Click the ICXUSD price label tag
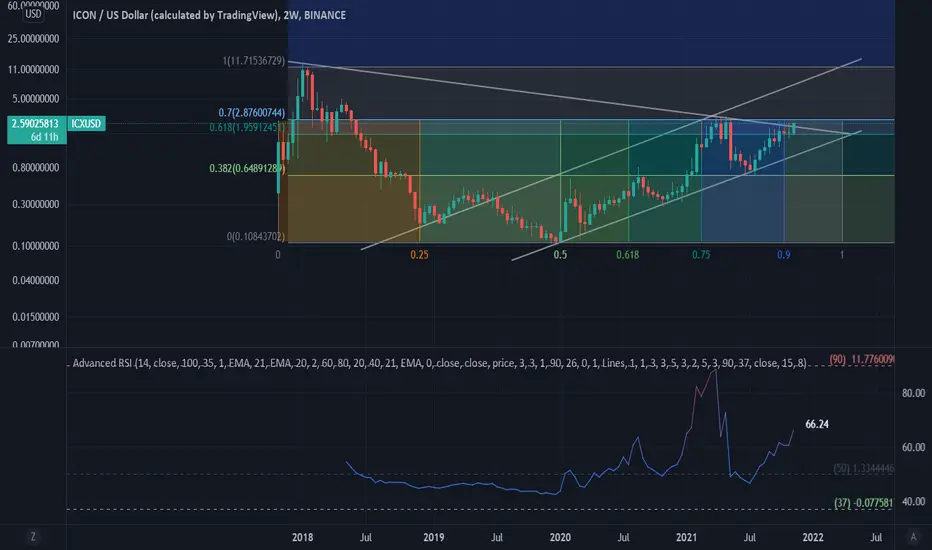 pyautogui.click(x=86, y=123)
